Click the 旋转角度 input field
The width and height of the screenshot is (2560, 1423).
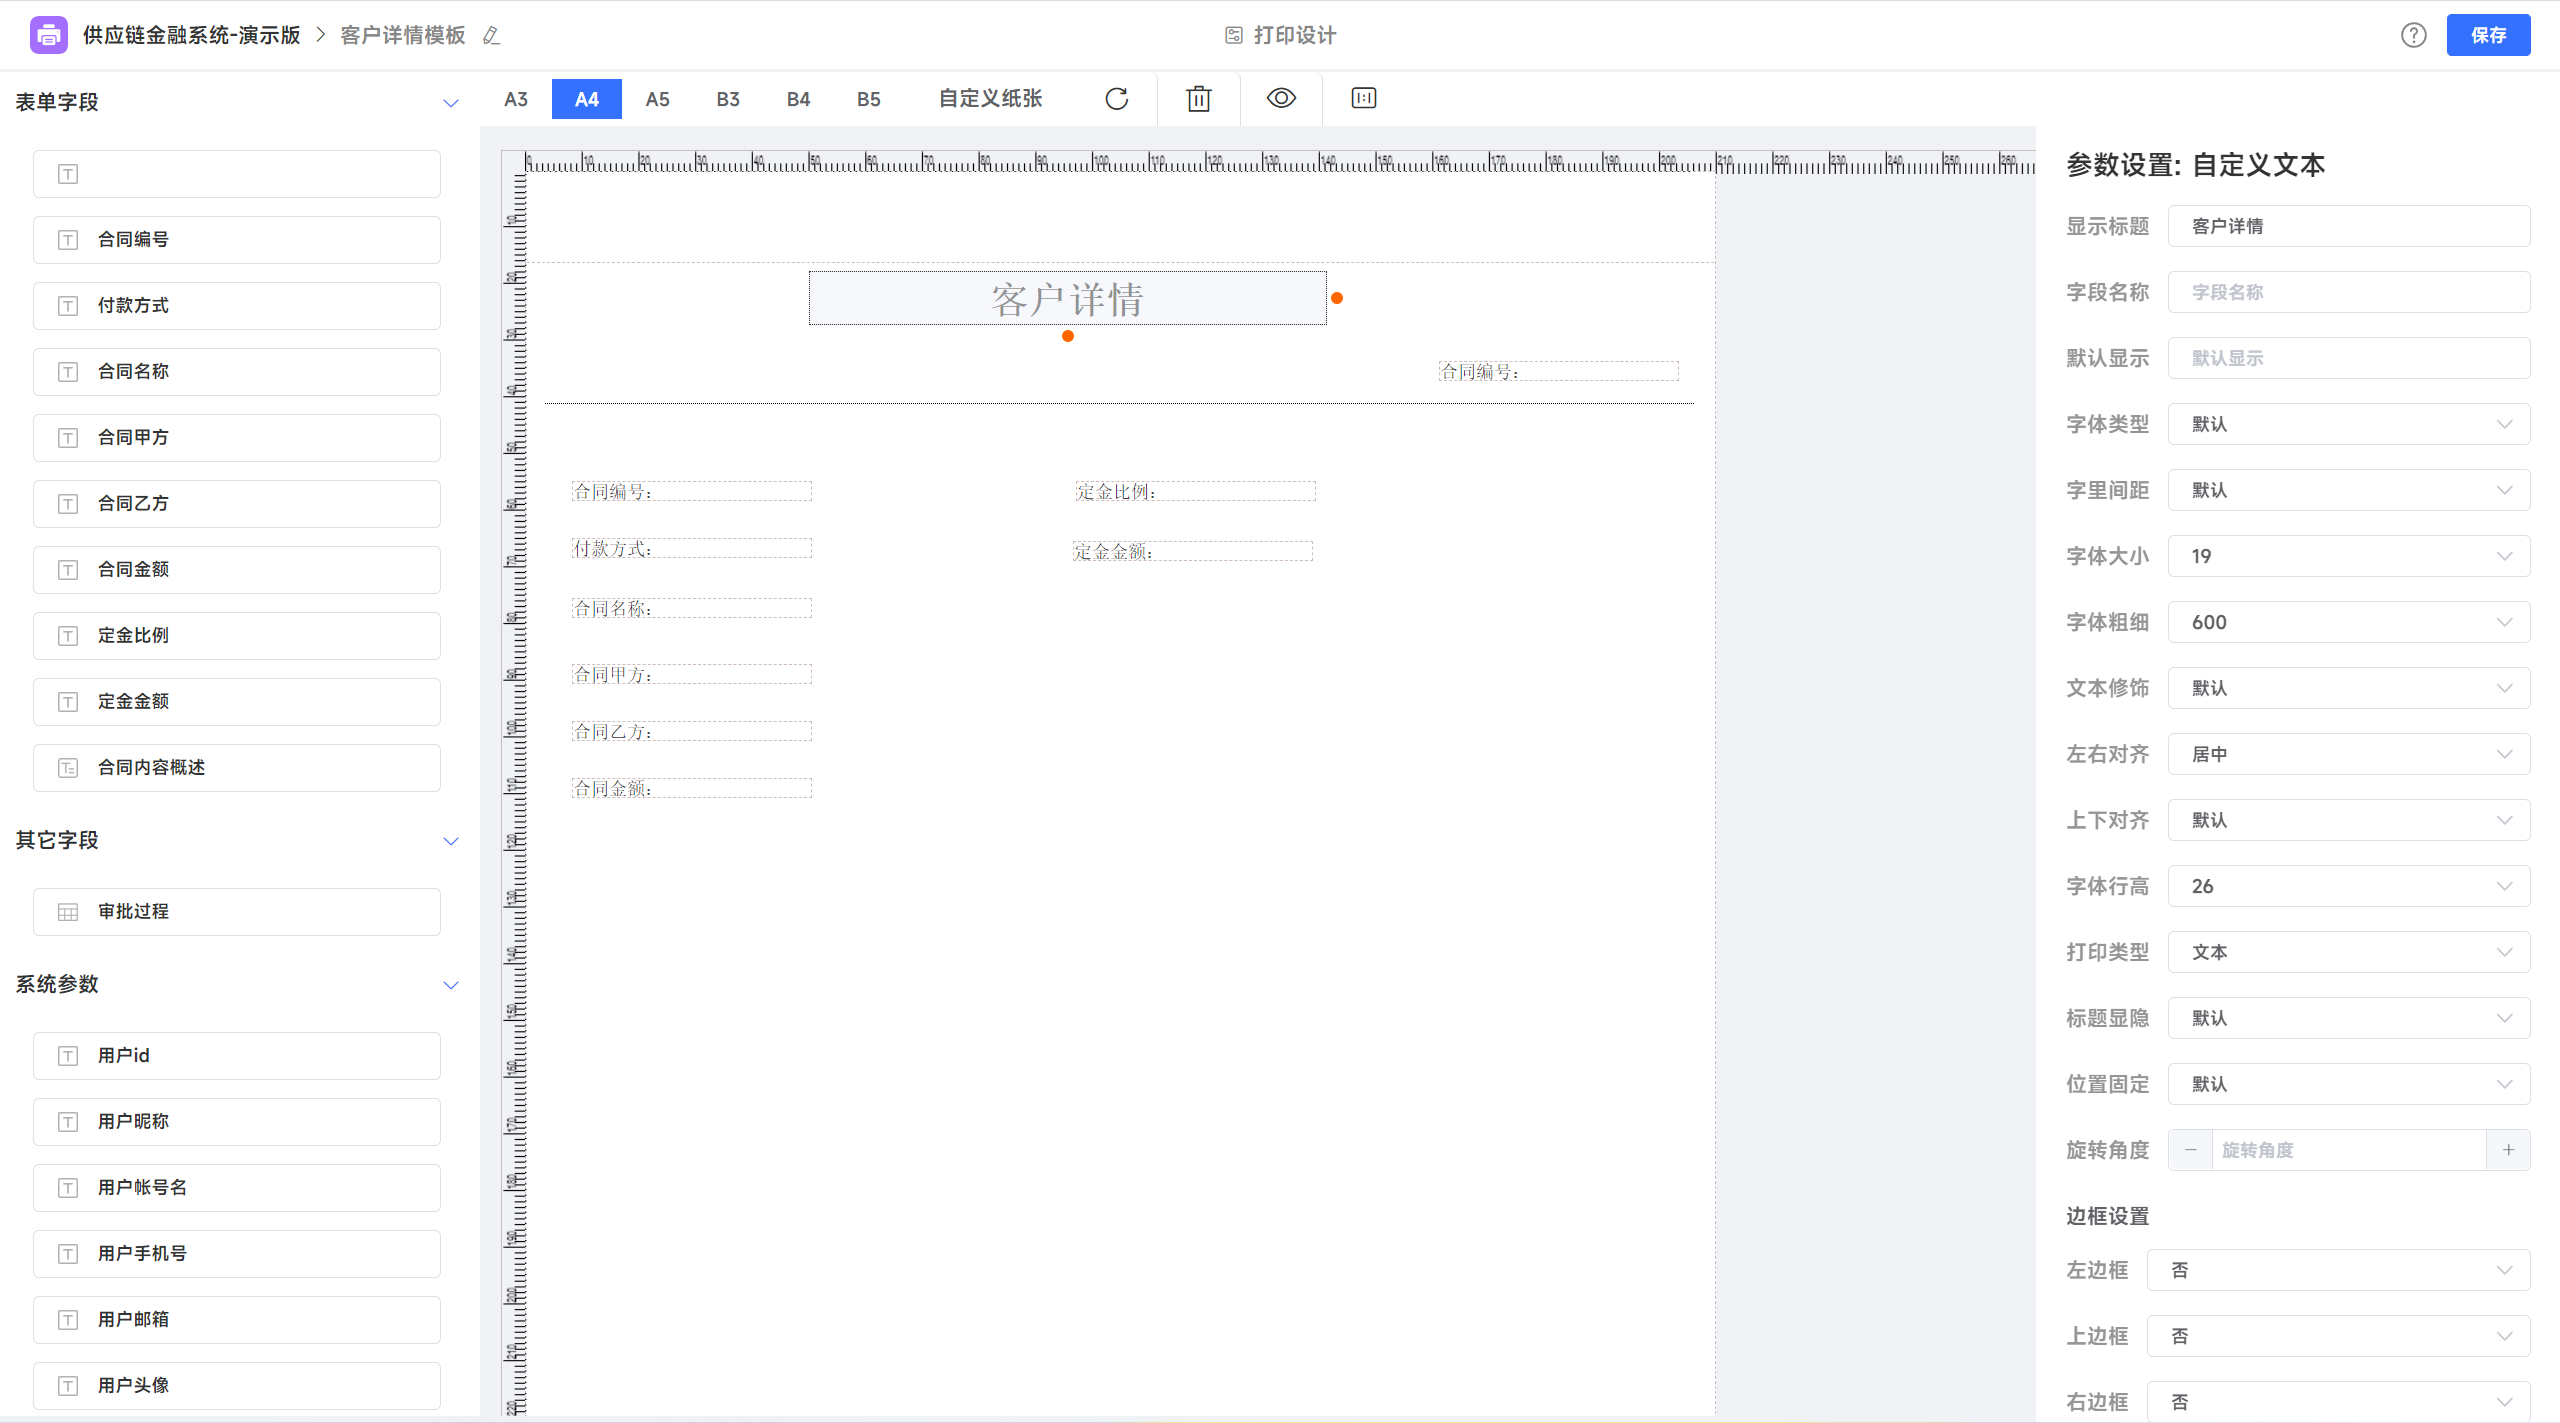(x=2349, y=1150)
